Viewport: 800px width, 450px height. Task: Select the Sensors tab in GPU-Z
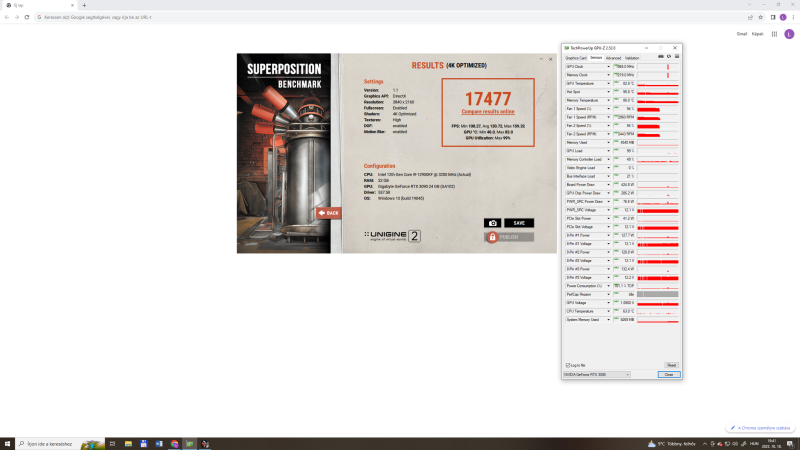point(596,58)
